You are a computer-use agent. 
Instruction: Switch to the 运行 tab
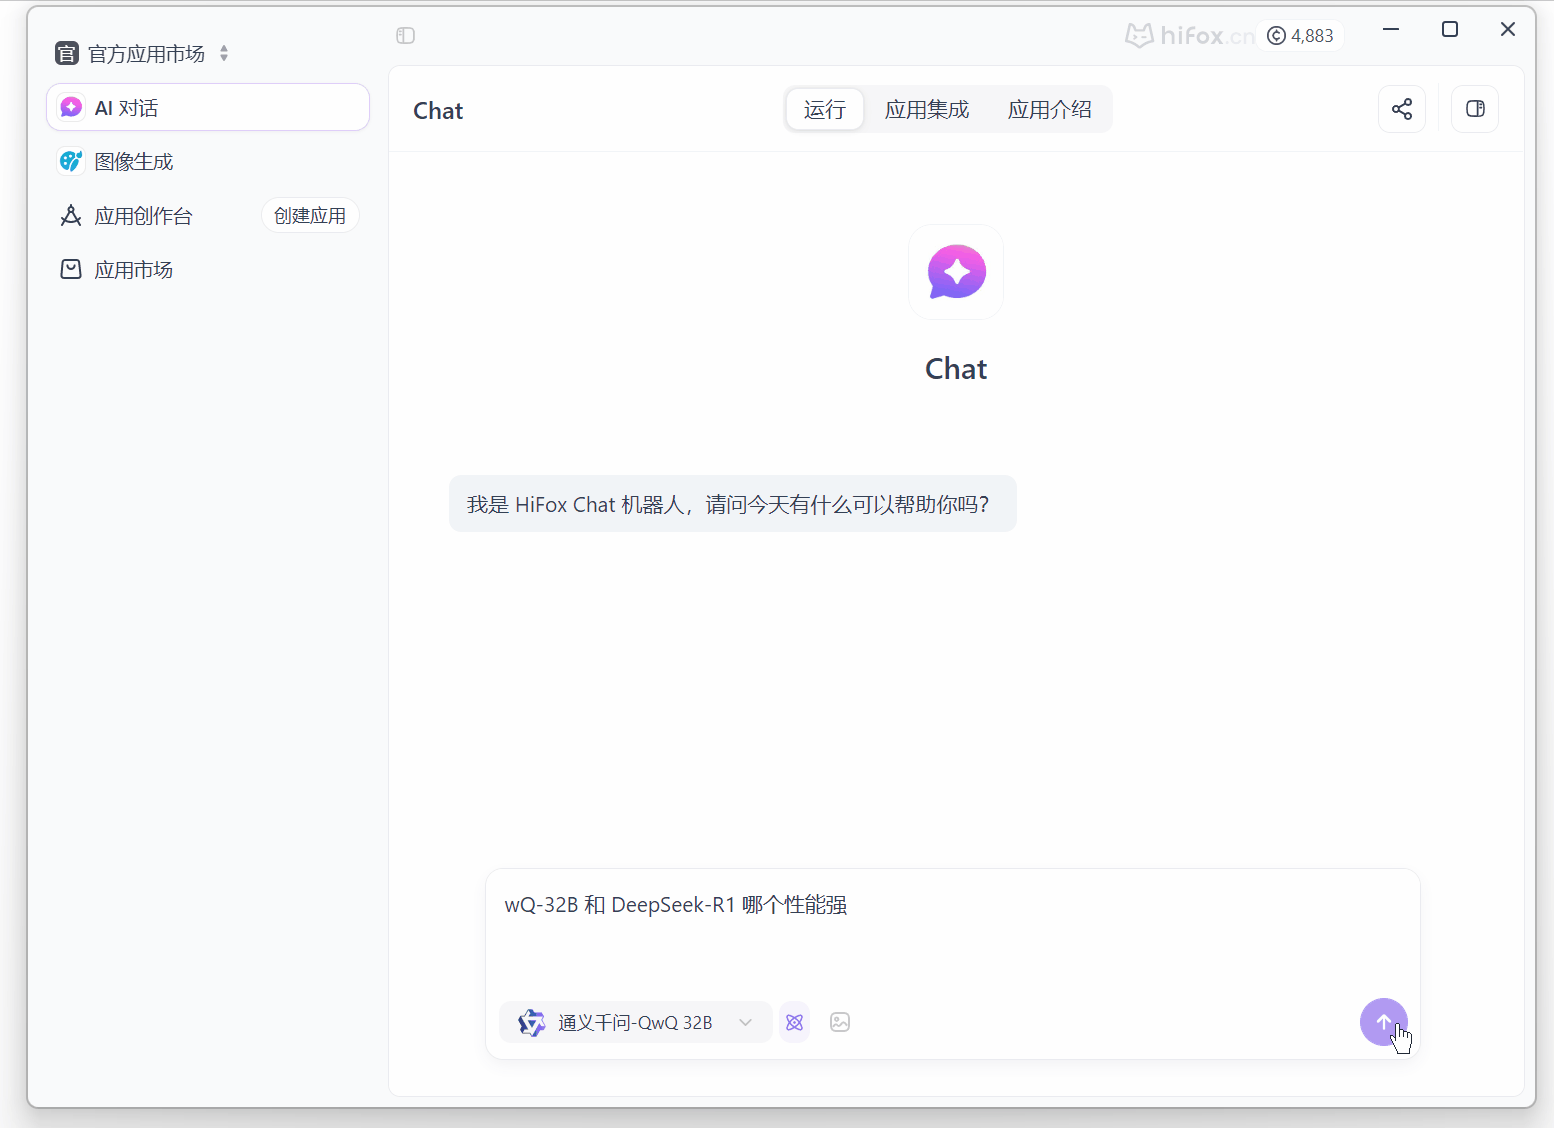tap(825, 109)
